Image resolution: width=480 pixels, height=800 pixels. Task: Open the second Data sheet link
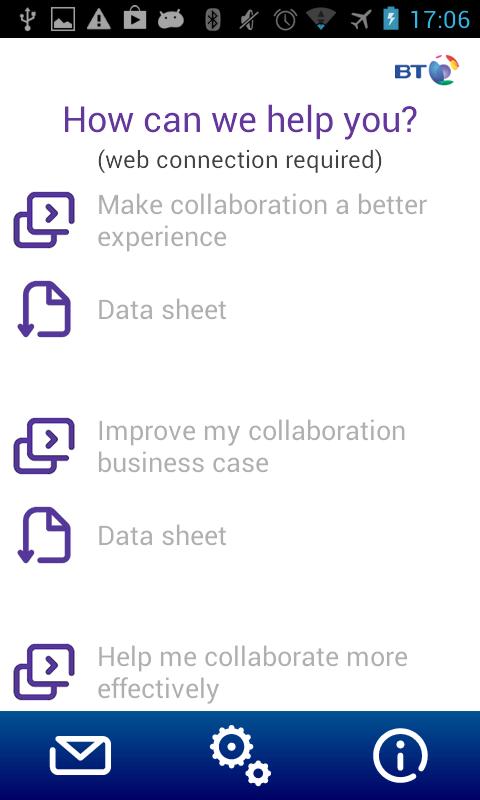[162, 536]
